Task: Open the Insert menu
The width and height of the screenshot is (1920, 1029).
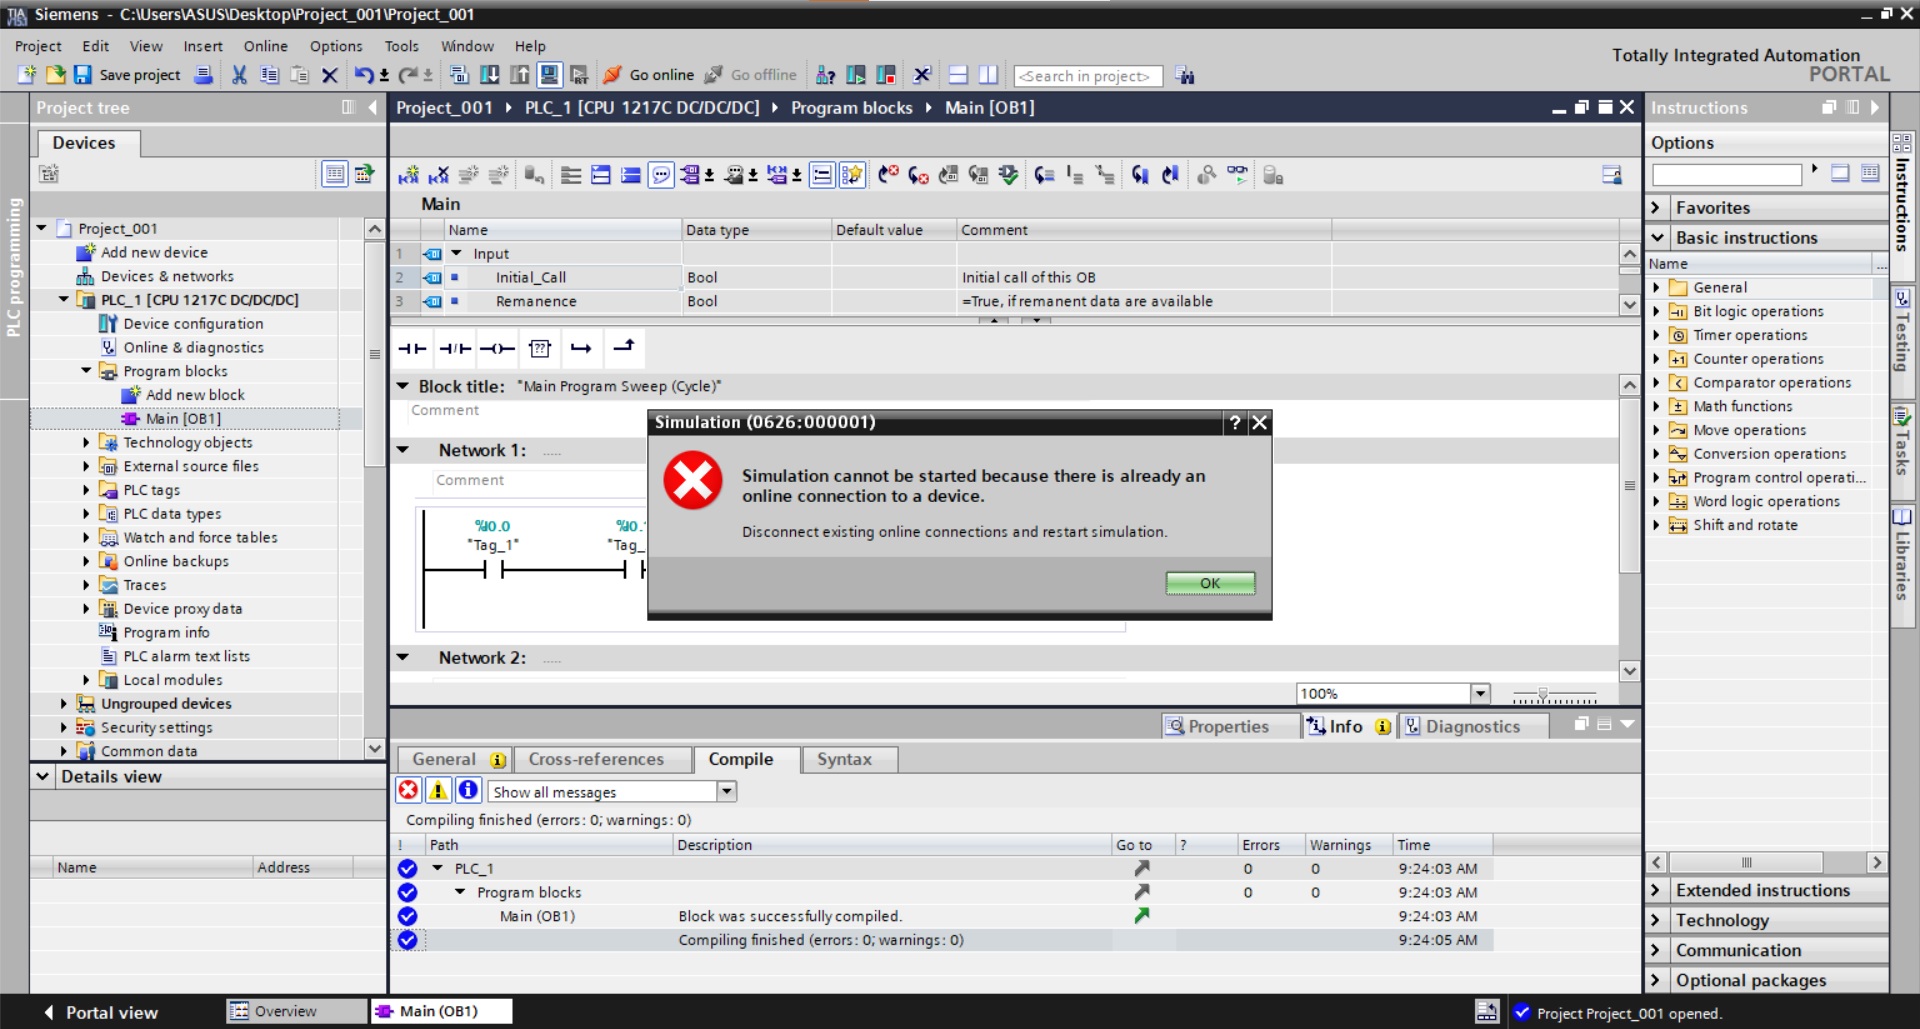Action: click(203, 46)
